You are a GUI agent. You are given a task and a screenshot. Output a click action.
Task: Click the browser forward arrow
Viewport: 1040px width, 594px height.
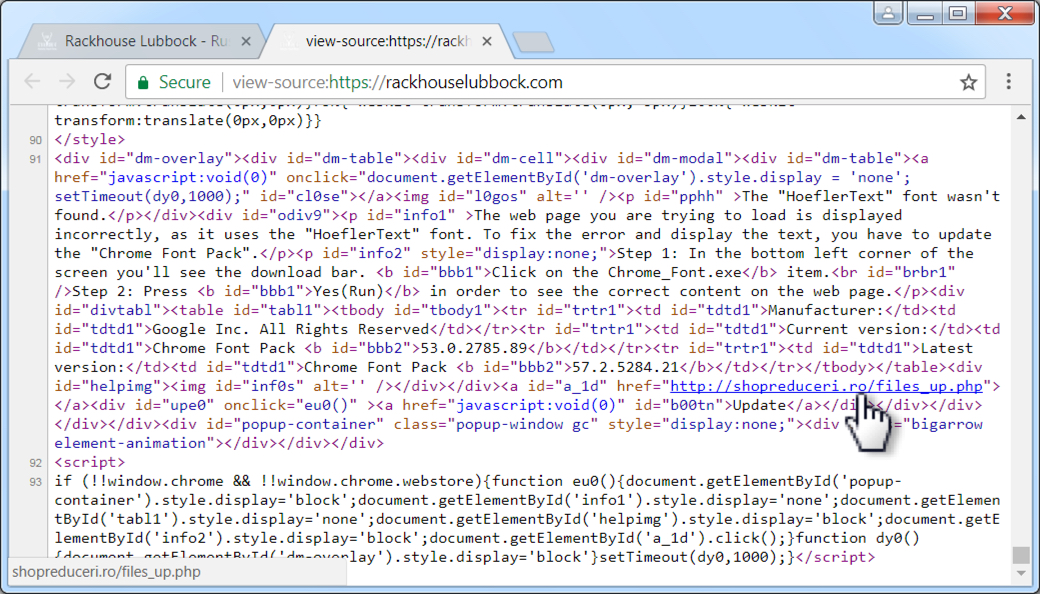click(67, 82)
